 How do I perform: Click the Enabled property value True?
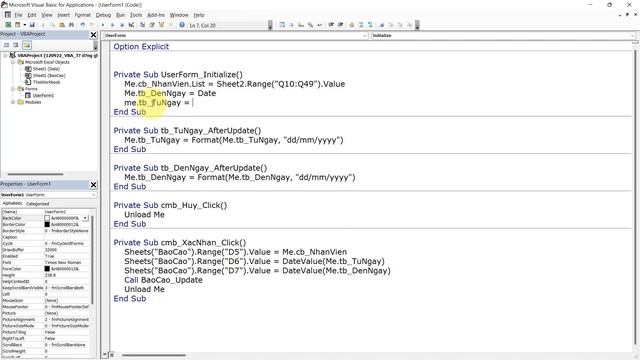(x=67, y=256)
